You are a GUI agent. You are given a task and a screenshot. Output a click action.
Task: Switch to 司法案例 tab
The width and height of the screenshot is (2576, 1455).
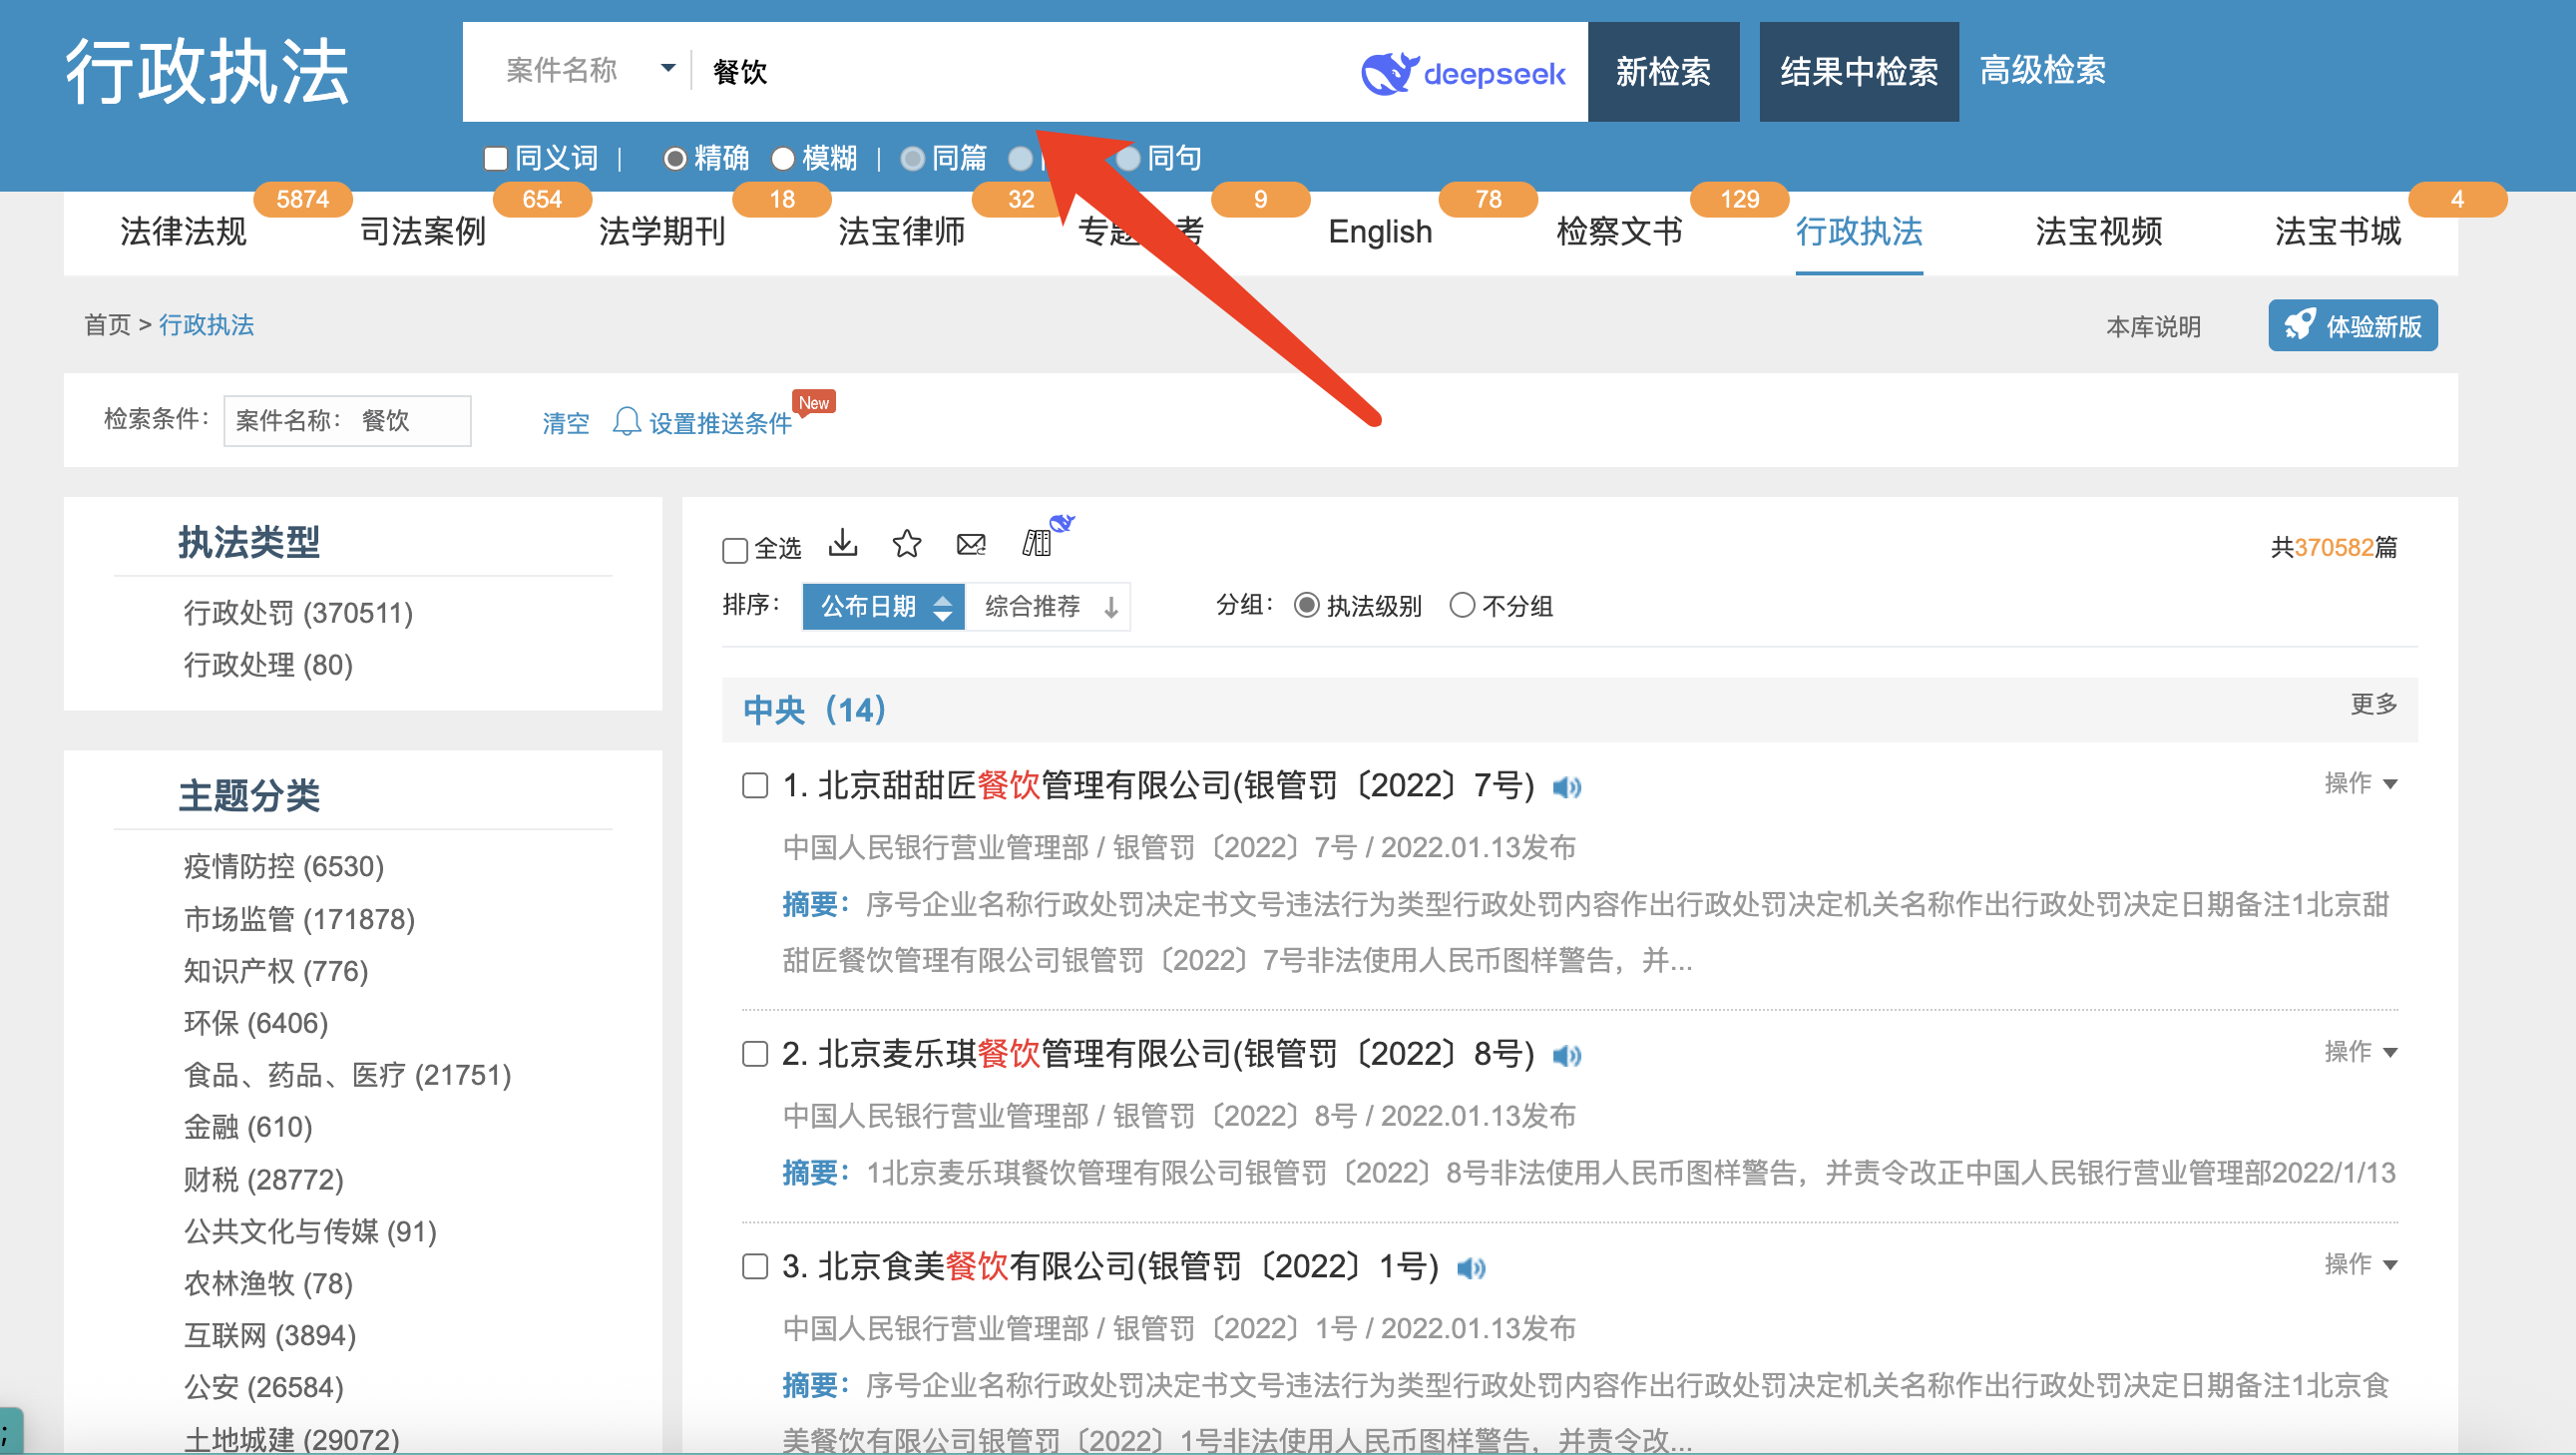422,231
